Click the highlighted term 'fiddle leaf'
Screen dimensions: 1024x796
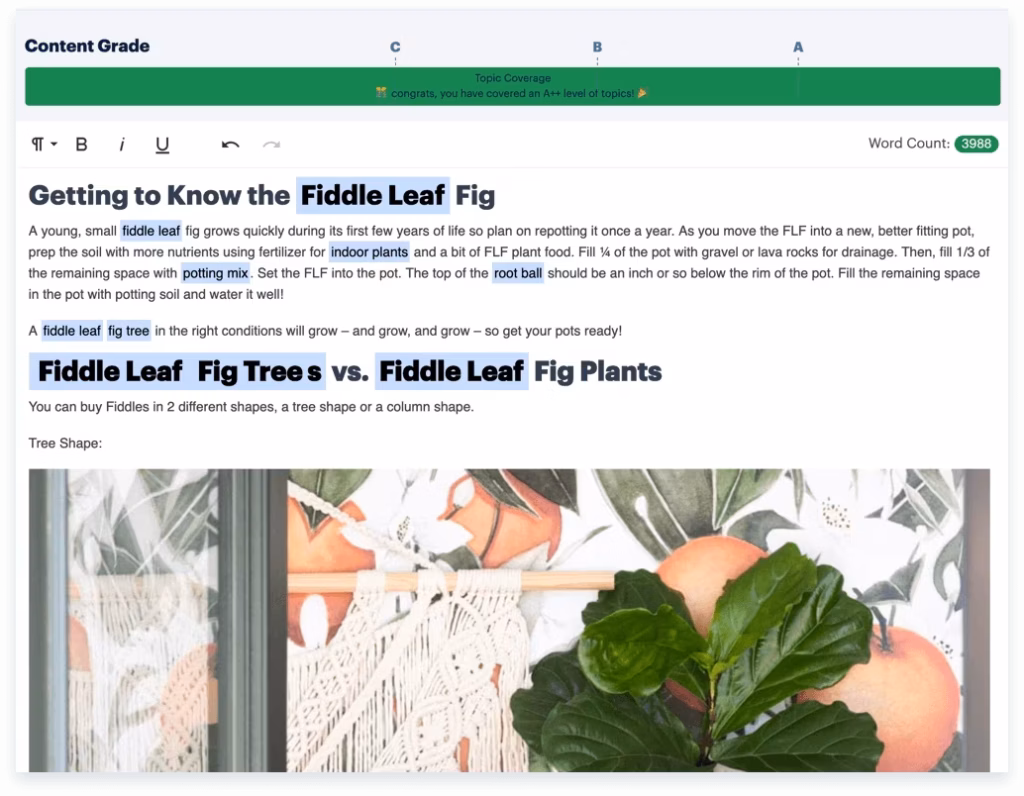[x=151, y=230]
